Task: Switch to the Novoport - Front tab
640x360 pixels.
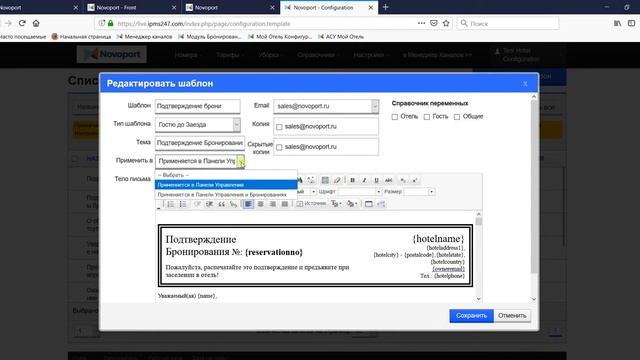Action: (132, 7)
